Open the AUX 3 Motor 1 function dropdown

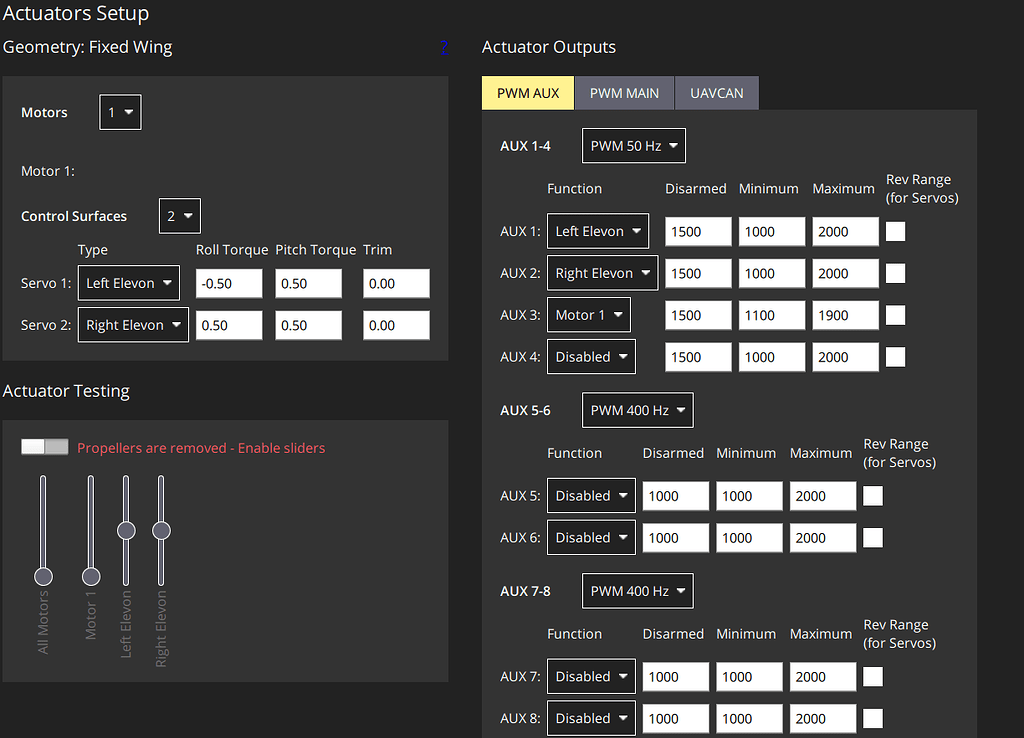pyautogui.click(x=586, y=314)
